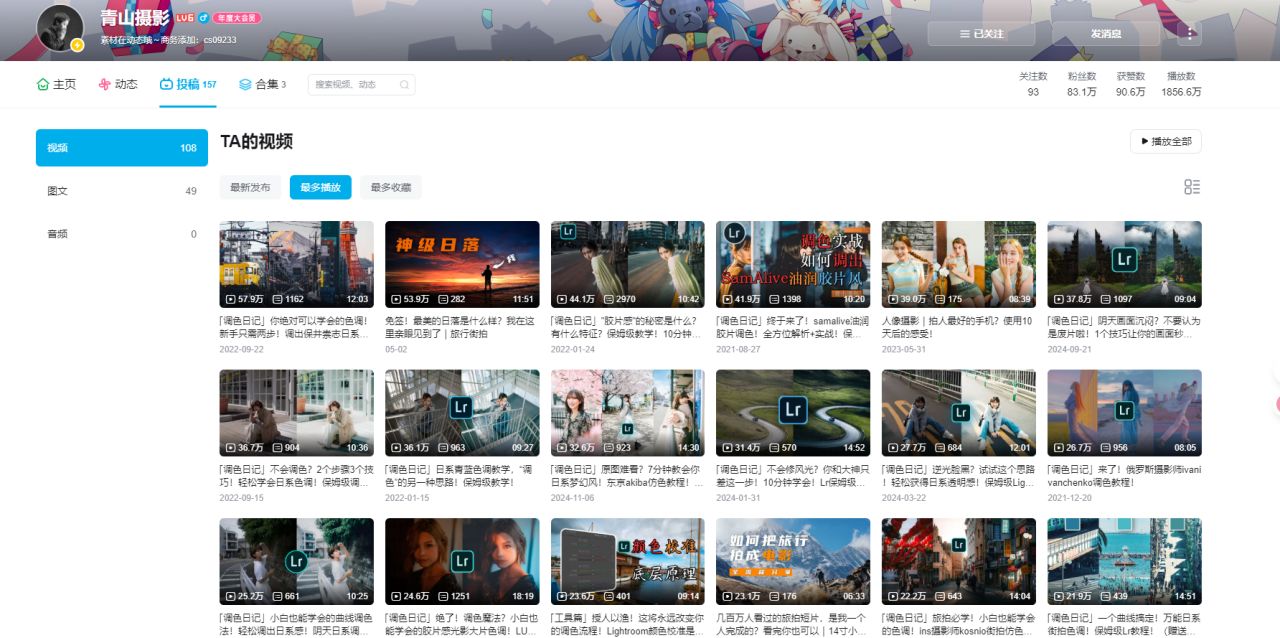Switch to list view layout icon

click(1192, 187)
